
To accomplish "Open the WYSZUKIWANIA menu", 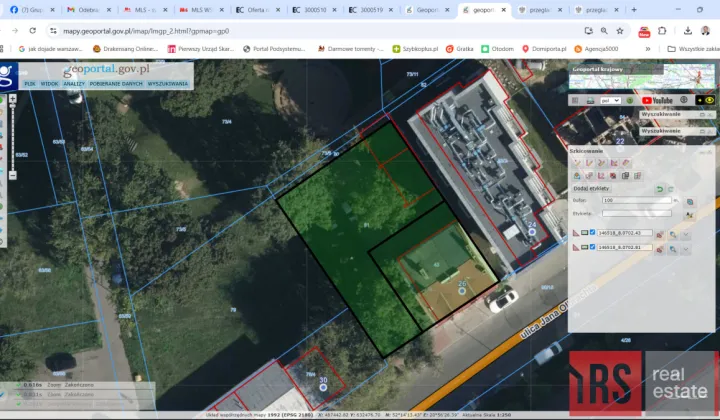I will tap(168, 84).
